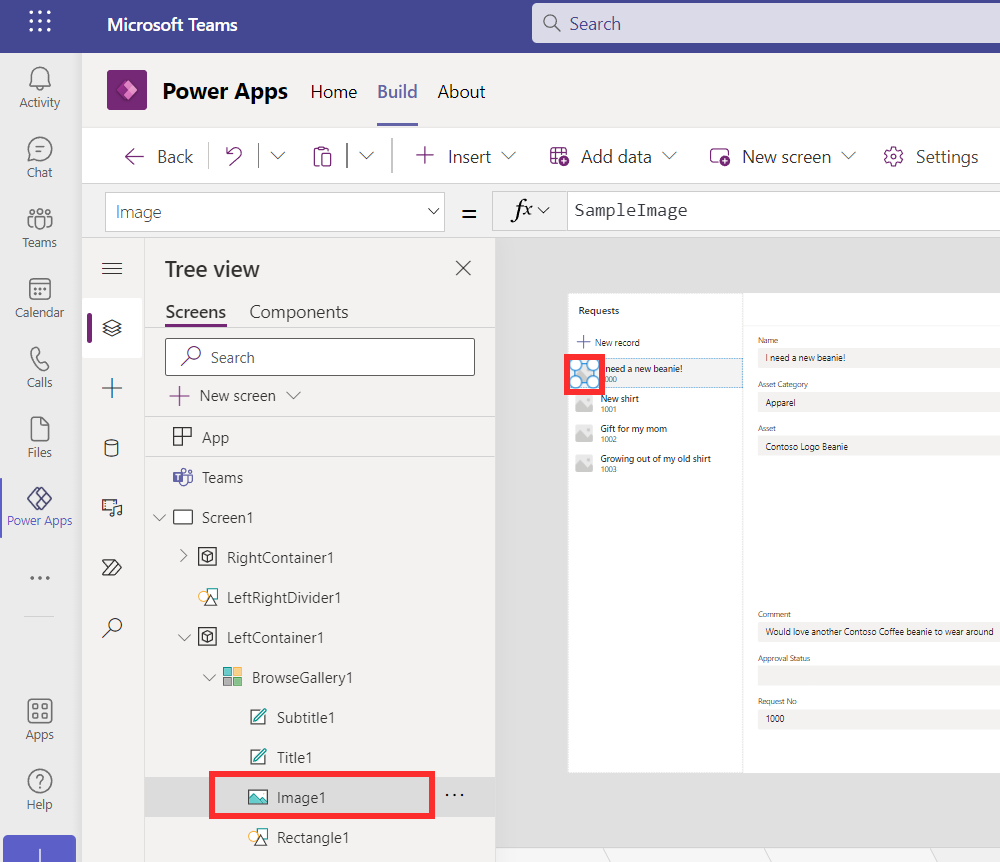Click the New shirt gallery item

656,403
